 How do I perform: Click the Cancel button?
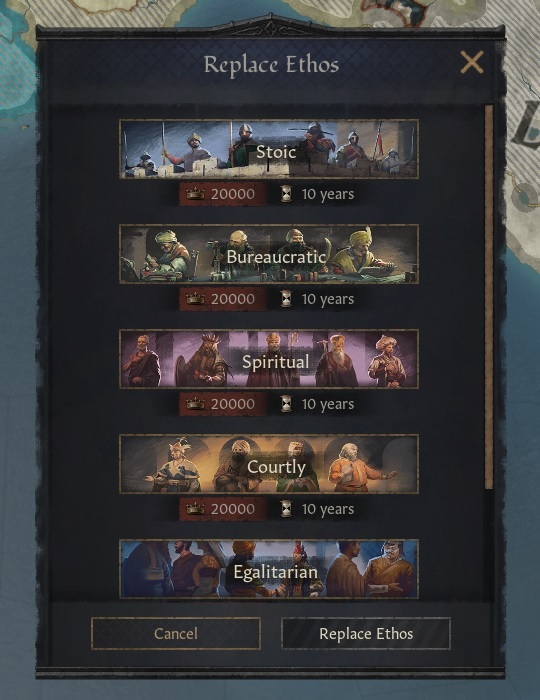click(x=176, y=633)
